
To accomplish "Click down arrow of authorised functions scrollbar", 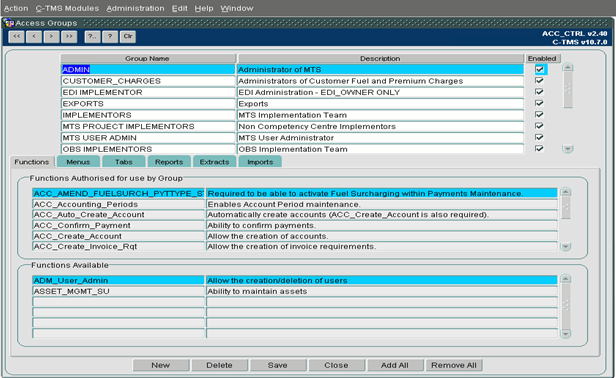I will pyautogui.click(x=566, y=247).
